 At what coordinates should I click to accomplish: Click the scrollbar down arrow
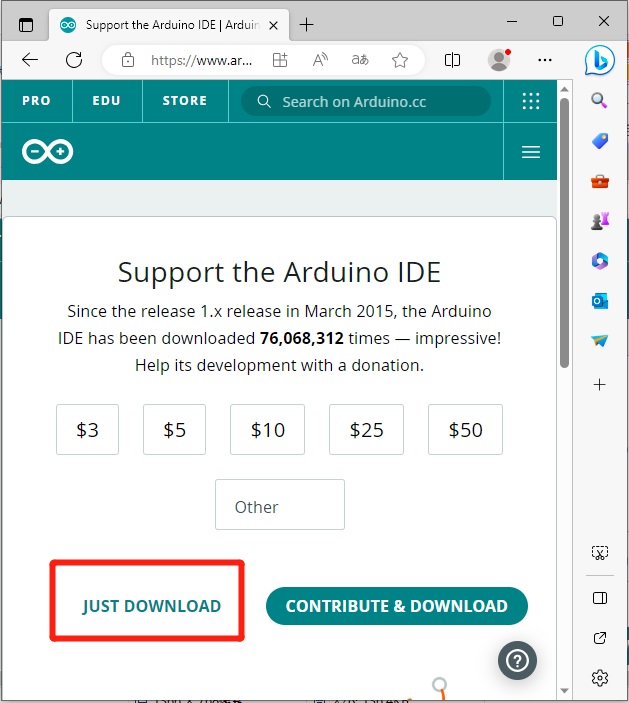(x=564, y=690)
